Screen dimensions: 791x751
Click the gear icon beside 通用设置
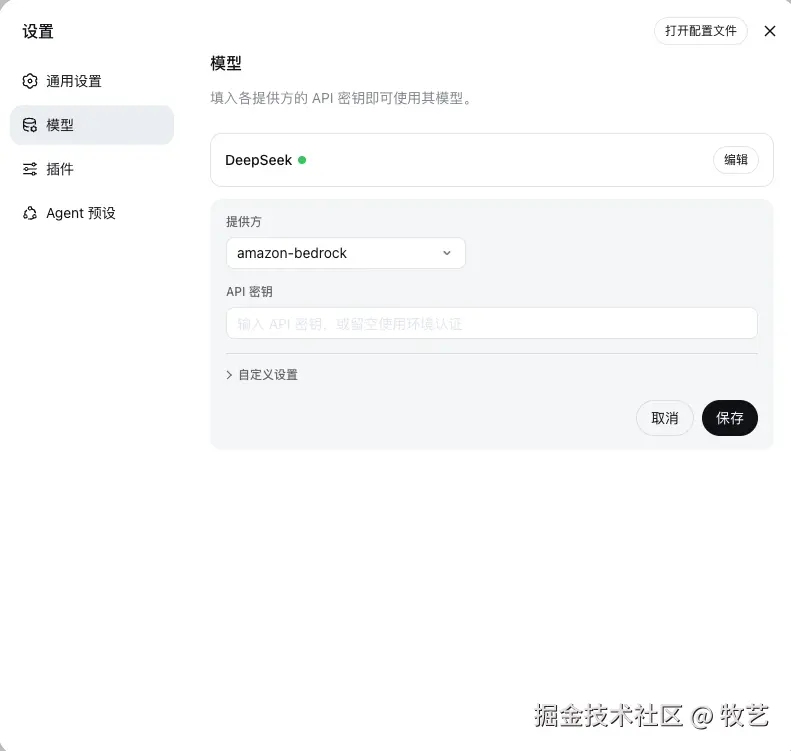click(30, 81)
